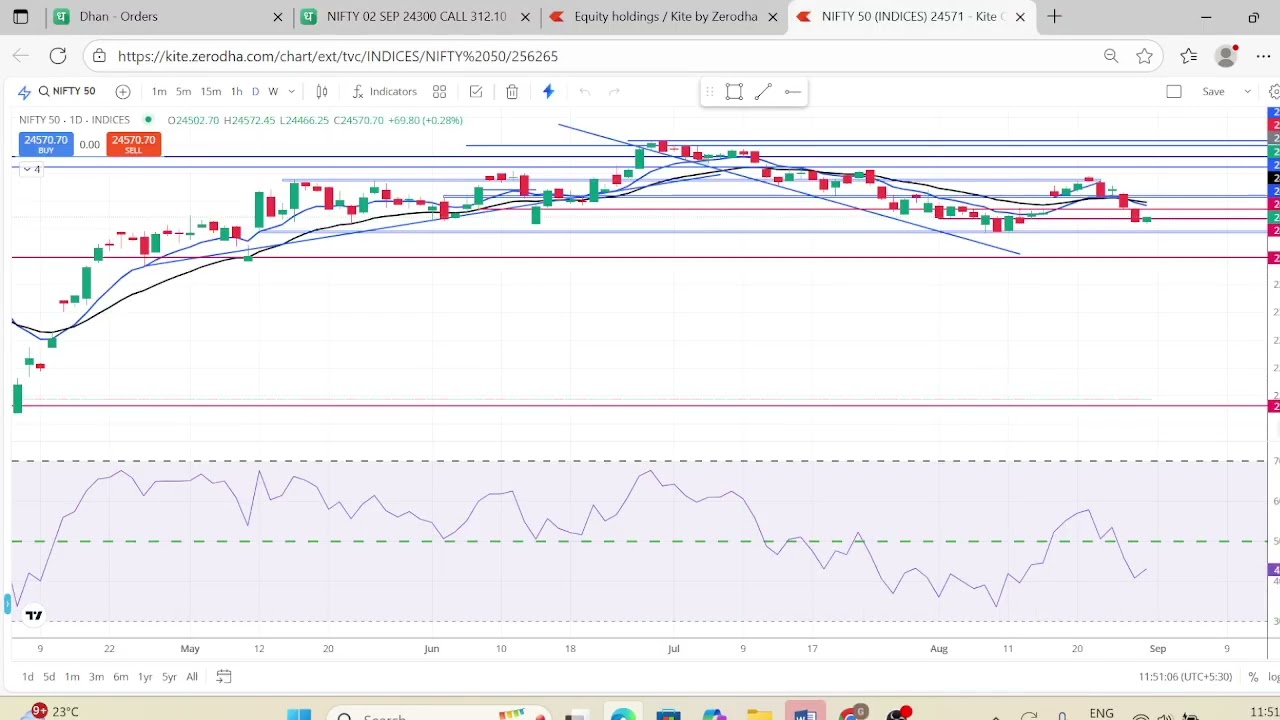Select the rectangle drawing tool

point(734,92)
